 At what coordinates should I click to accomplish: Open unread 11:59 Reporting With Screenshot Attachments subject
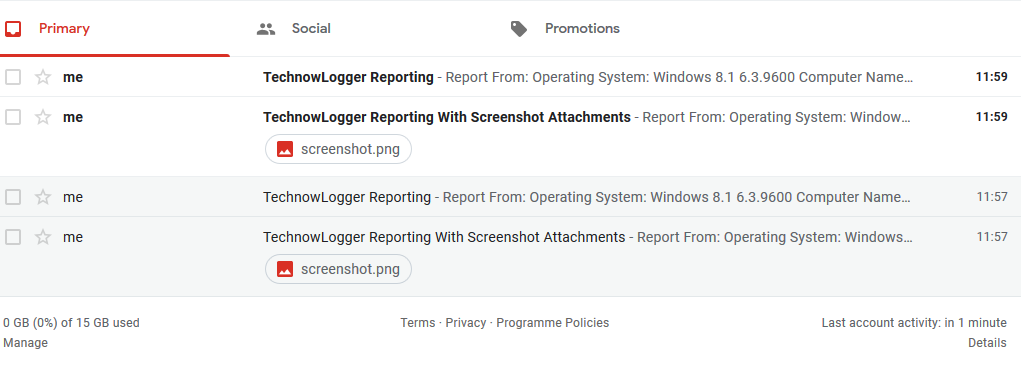click(447, 117)
